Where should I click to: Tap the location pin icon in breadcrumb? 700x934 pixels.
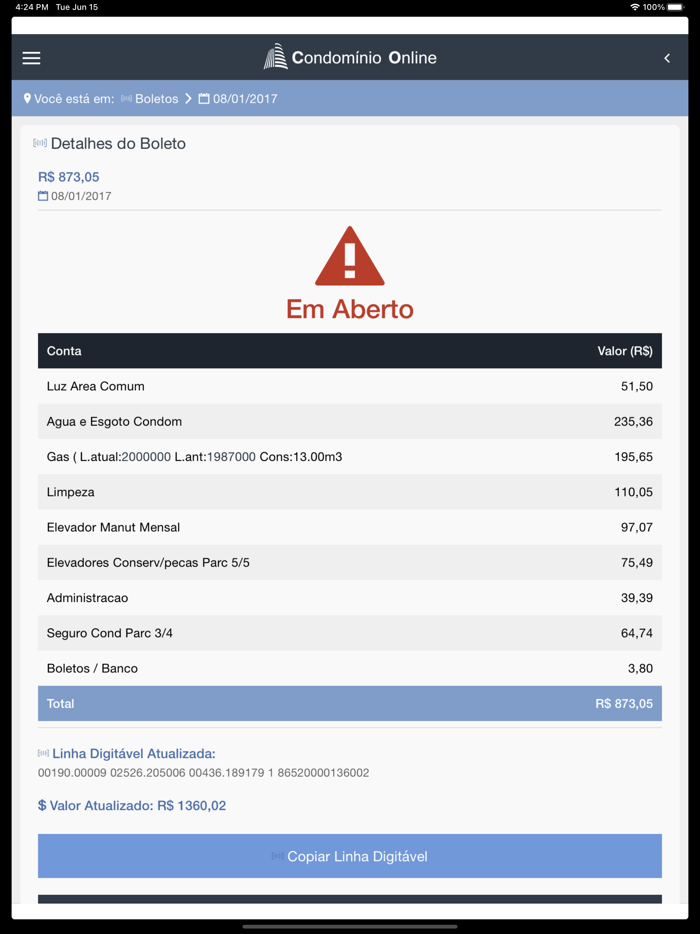tap(27, 98)
